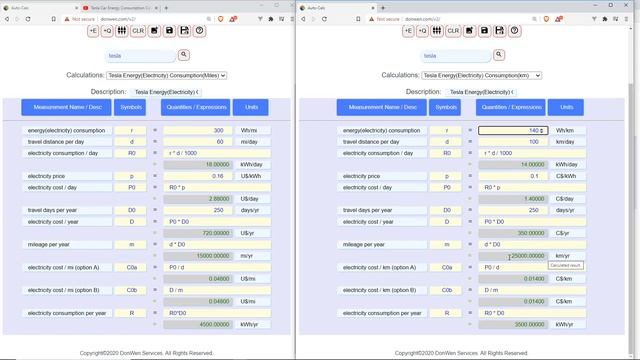
Task: Click search magnifier button in left window
Action: 184,55
